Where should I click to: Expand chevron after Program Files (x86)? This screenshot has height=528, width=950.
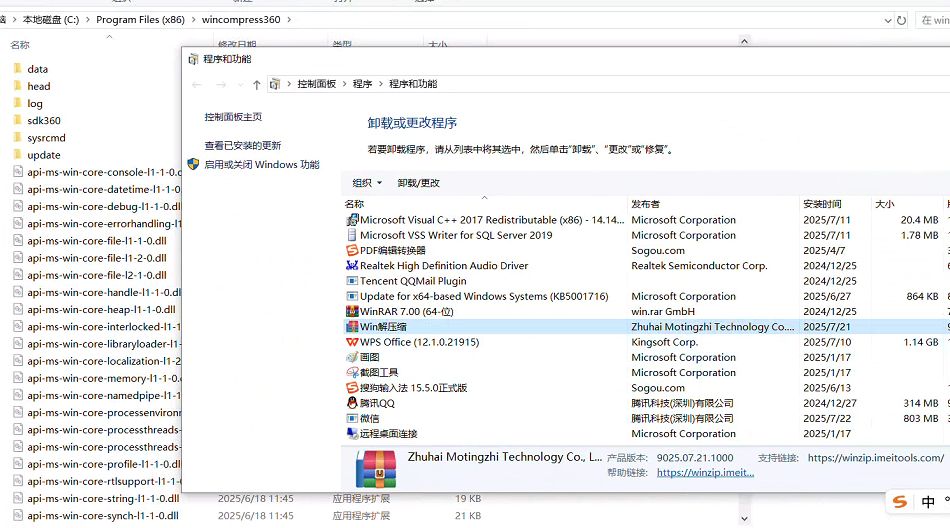[x=194, y=20]
